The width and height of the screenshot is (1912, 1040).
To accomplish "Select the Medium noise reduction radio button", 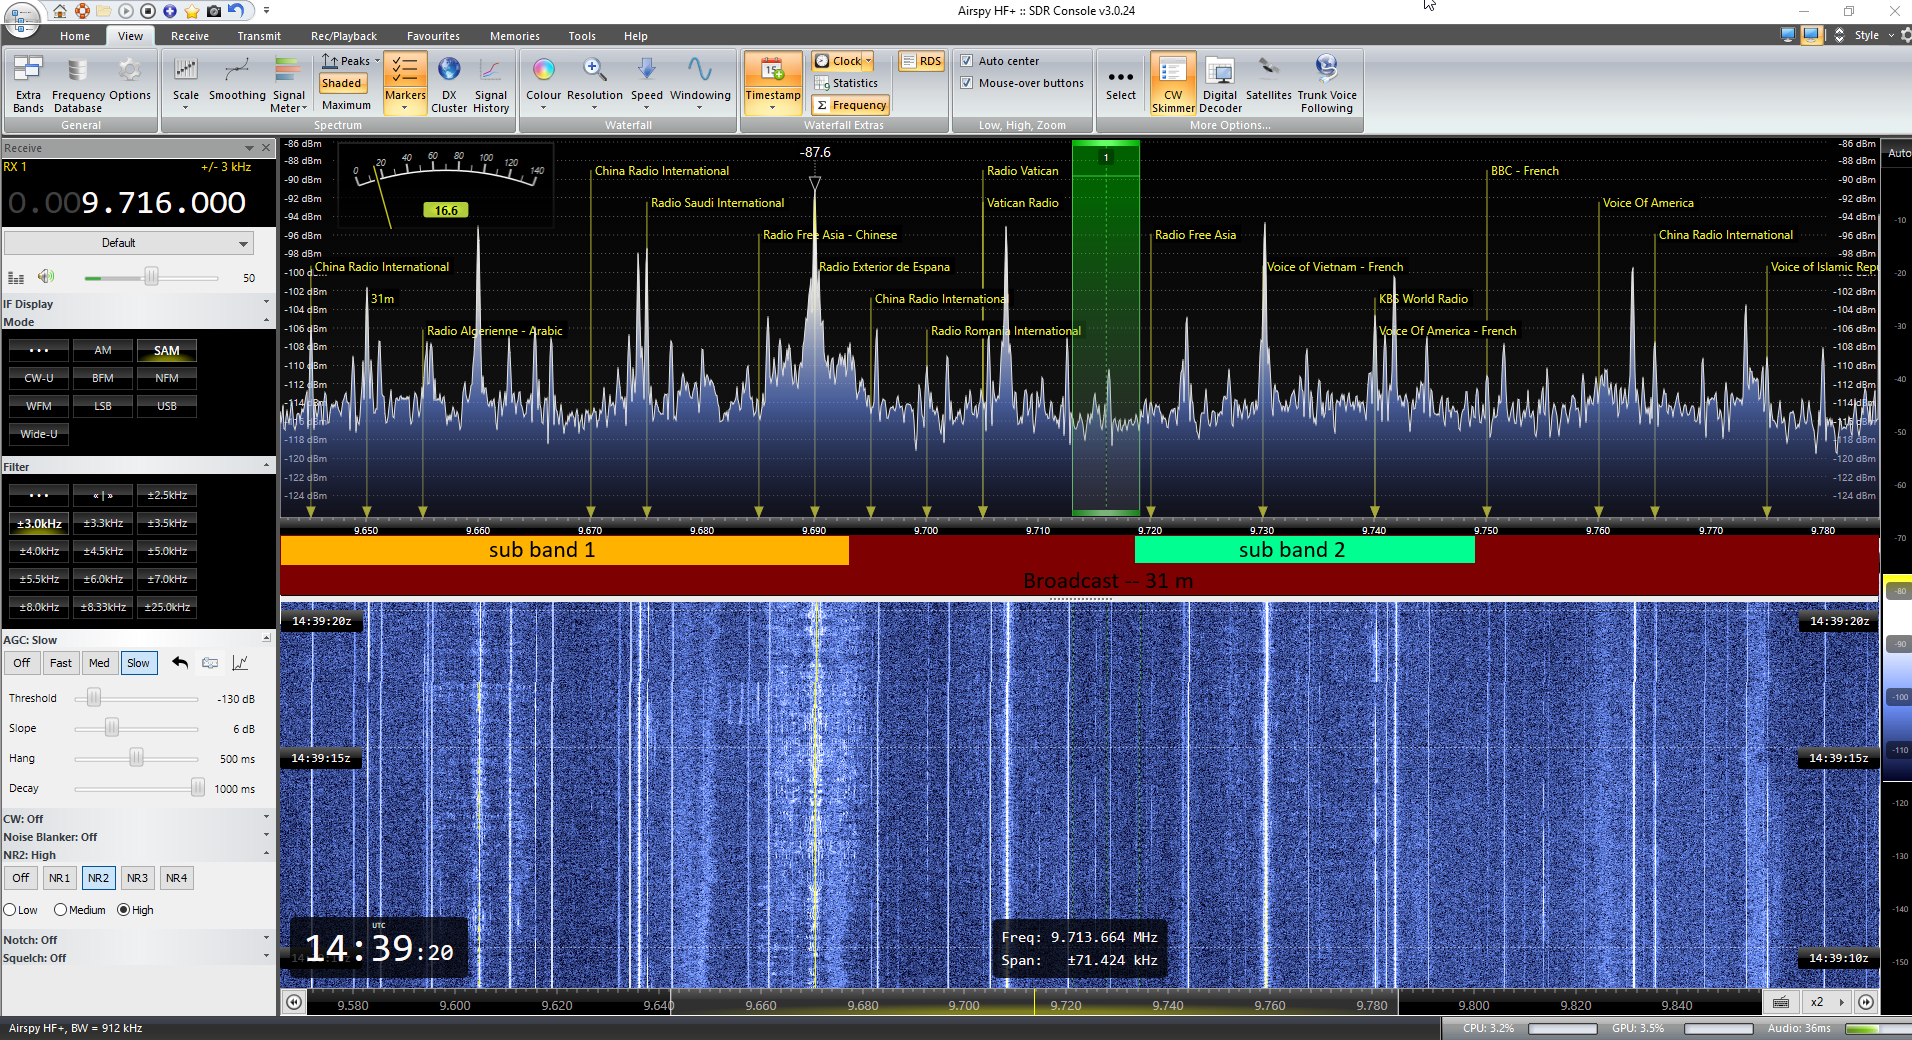I will [61, 910].
